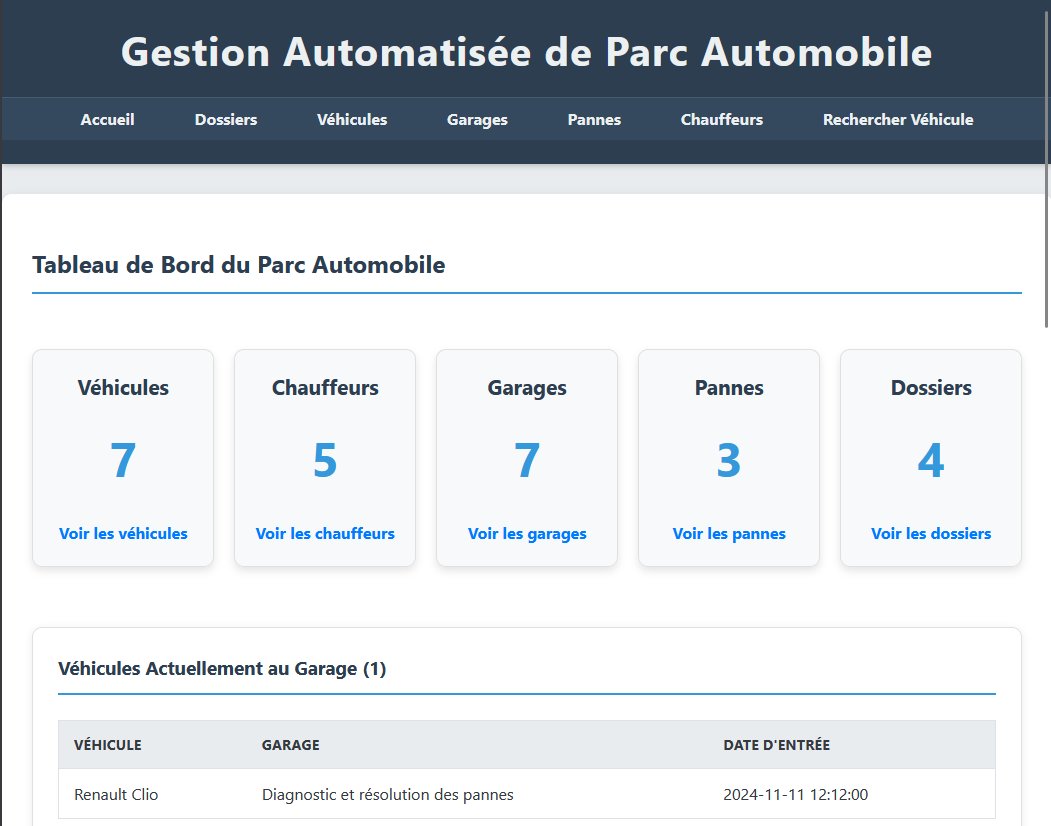Go to Dossiers in navigation bar
The height and width of the screenshot is (826, 1051).
point(226,120)
